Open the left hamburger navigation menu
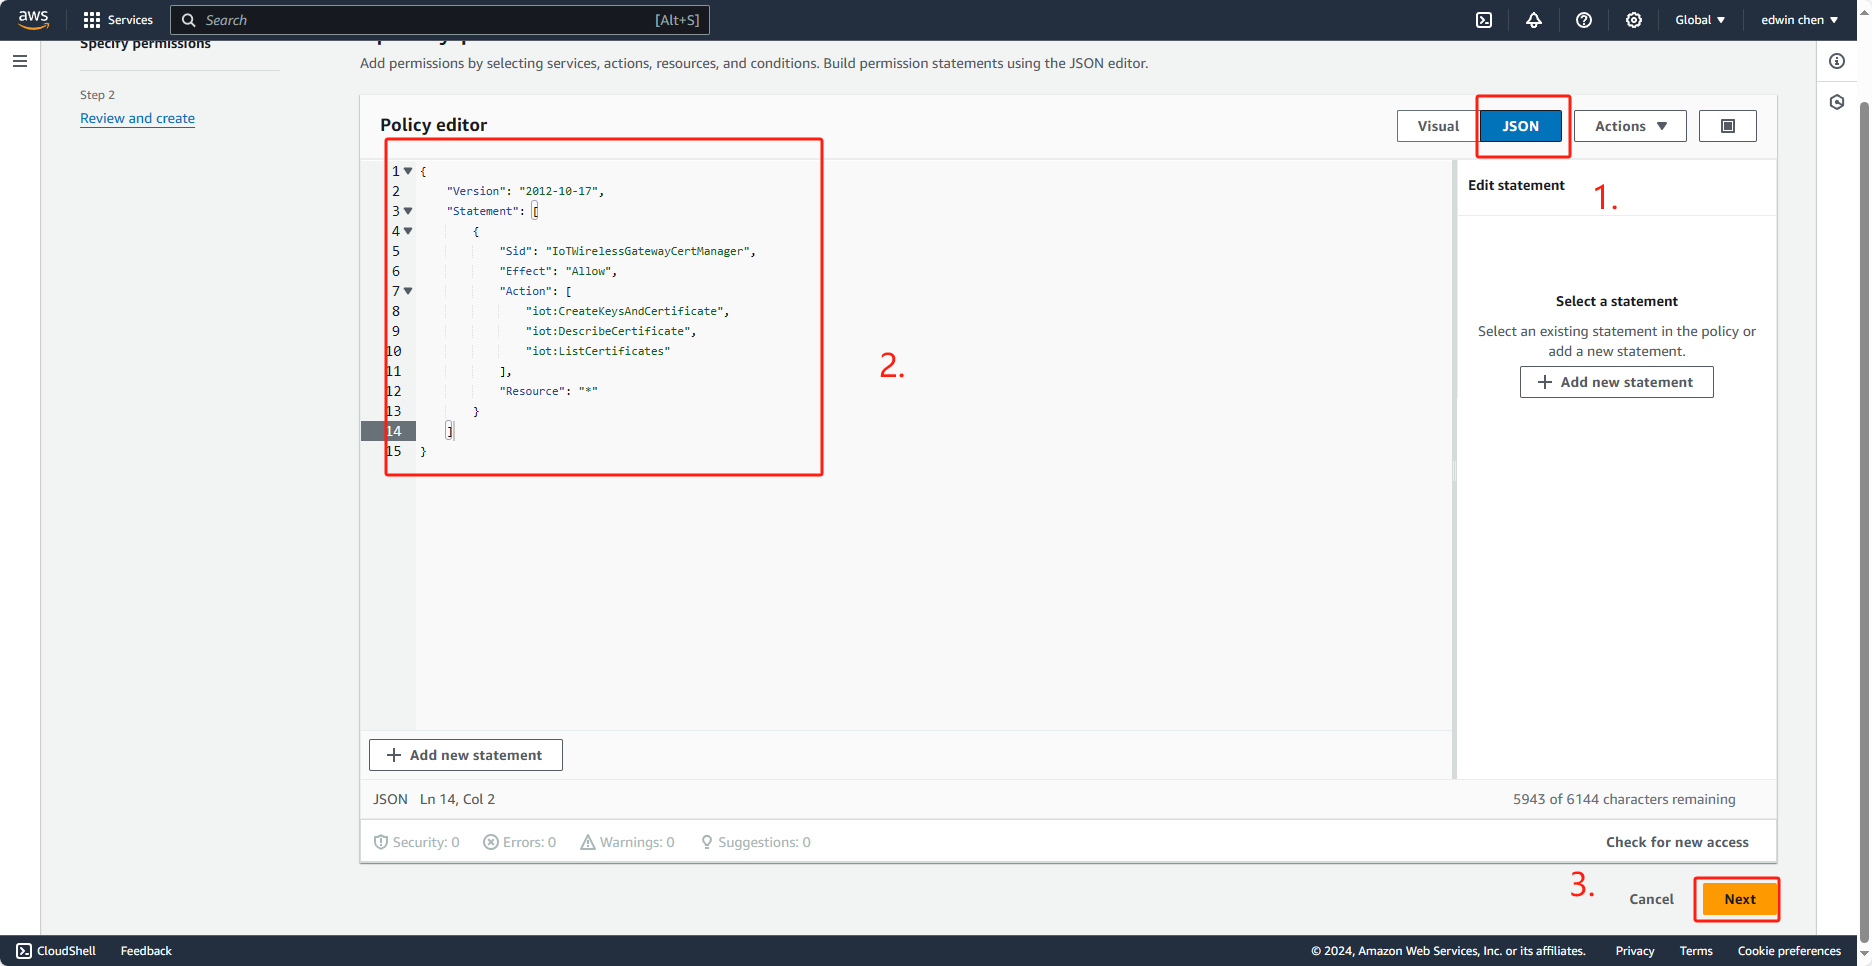 point(20,61)
